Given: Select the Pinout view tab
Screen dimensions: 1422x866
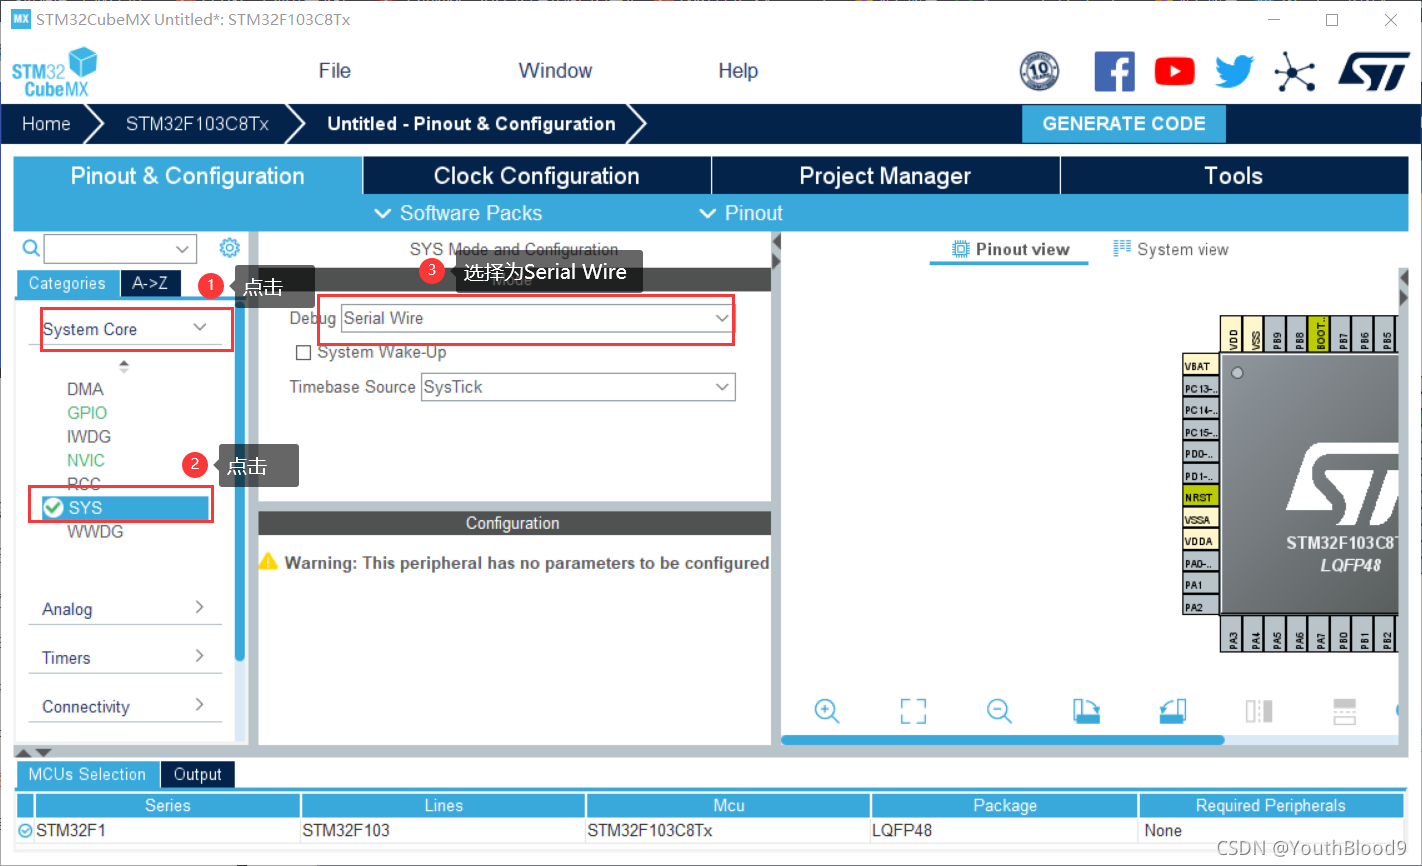Looking at the screenshot, I should pos(1010,250).
